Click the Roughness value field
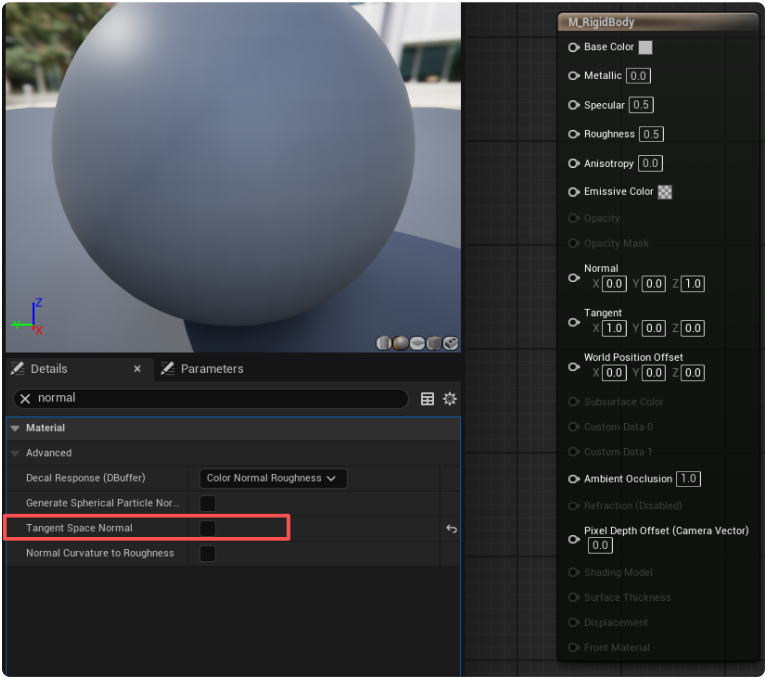 pos(651,134)
